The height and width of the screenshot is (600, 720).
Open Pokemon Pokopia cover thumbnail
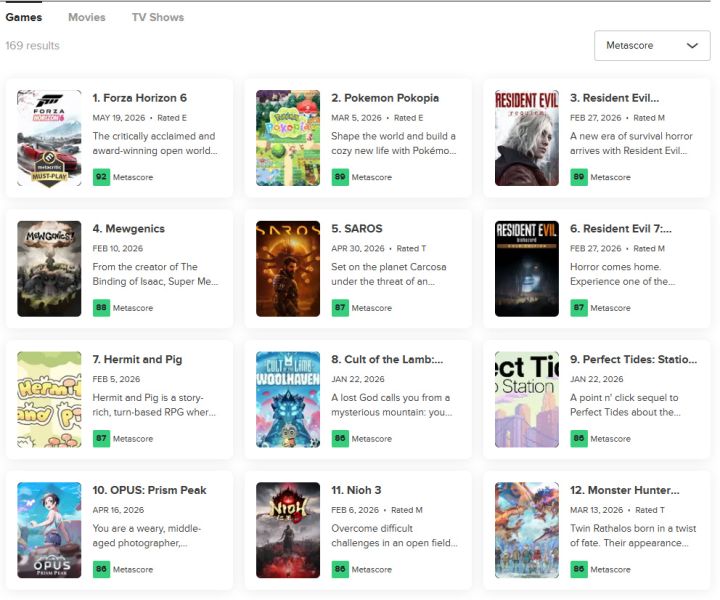(x=288, y=138)
